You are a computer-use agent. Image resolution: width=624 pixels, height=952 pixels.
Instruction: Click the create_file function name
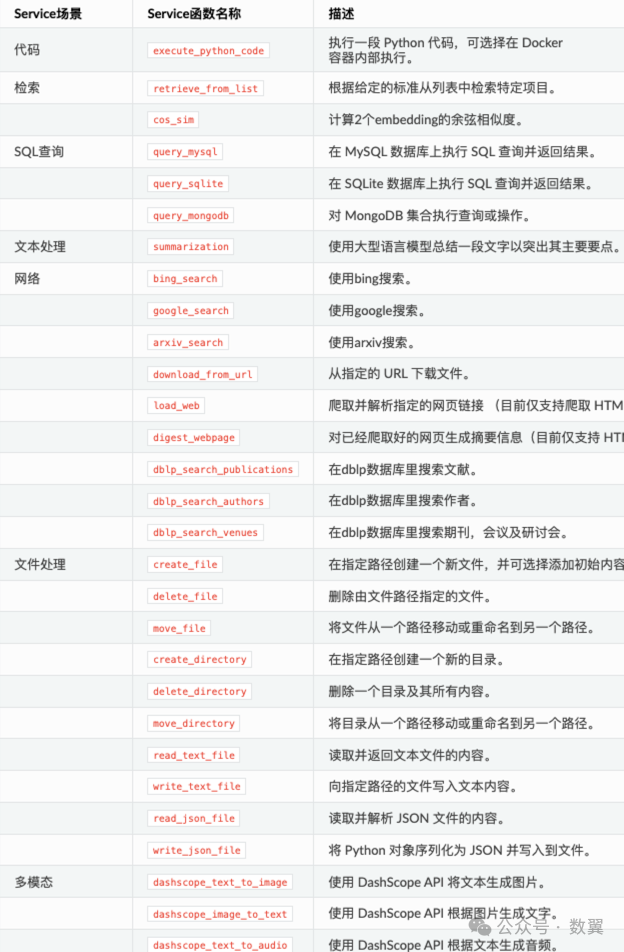coord(185,565)
